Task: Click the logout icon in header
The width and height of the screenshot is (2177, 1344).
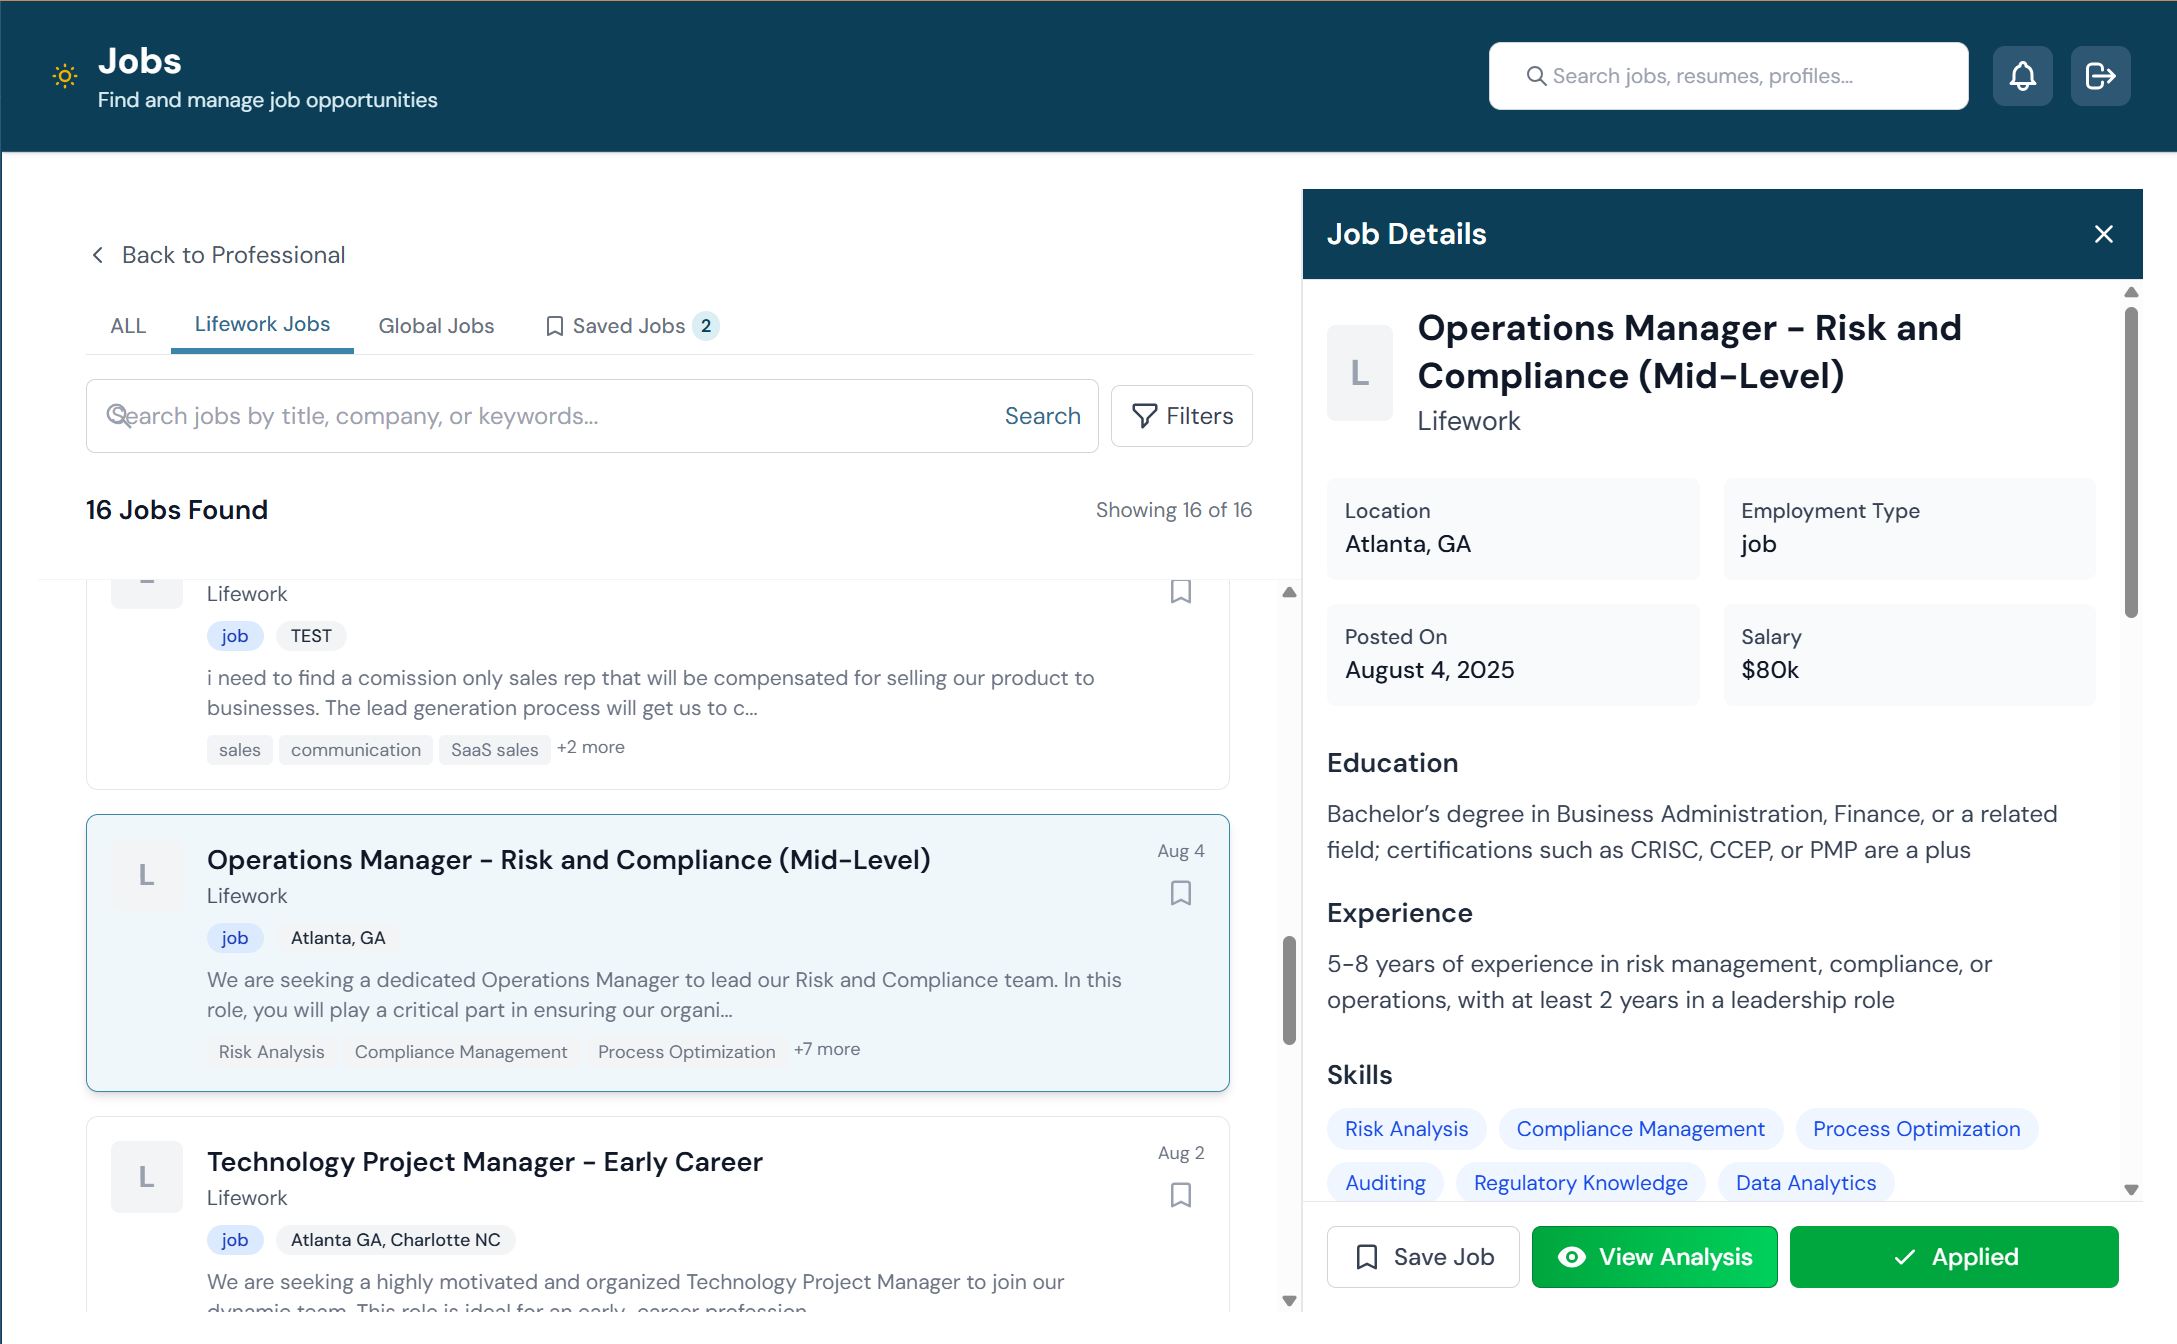Action: click(2100, 76)
